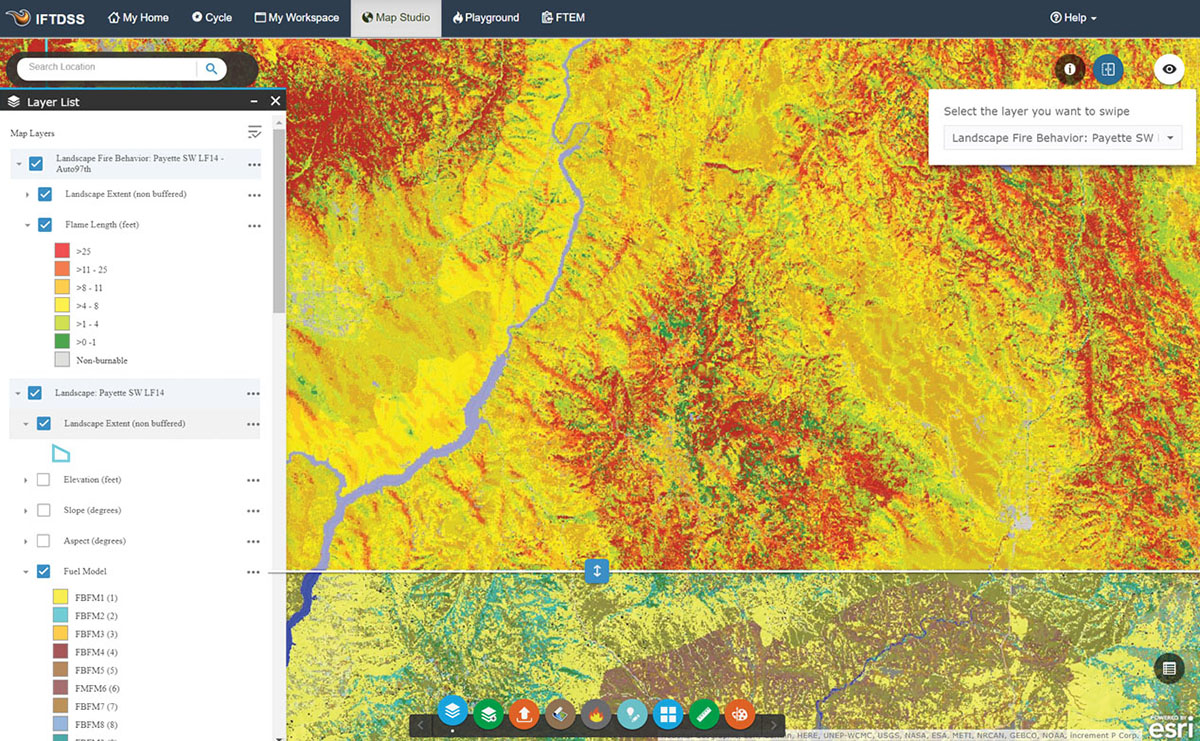Open options menu for Slope (degrees) layer
The height and width of the screenshot is (741, 1200).
(x=254, y=511)
